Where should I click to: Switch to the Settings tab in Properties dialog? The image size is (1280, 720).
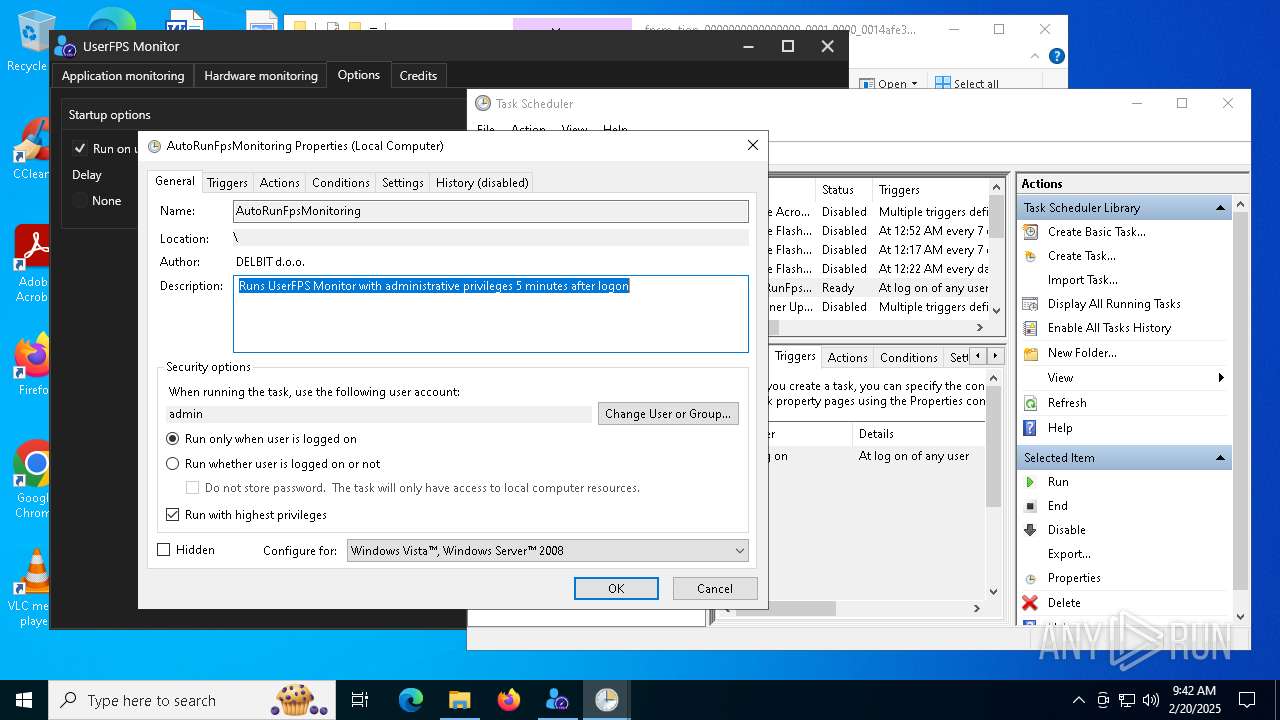pos(403,183)
